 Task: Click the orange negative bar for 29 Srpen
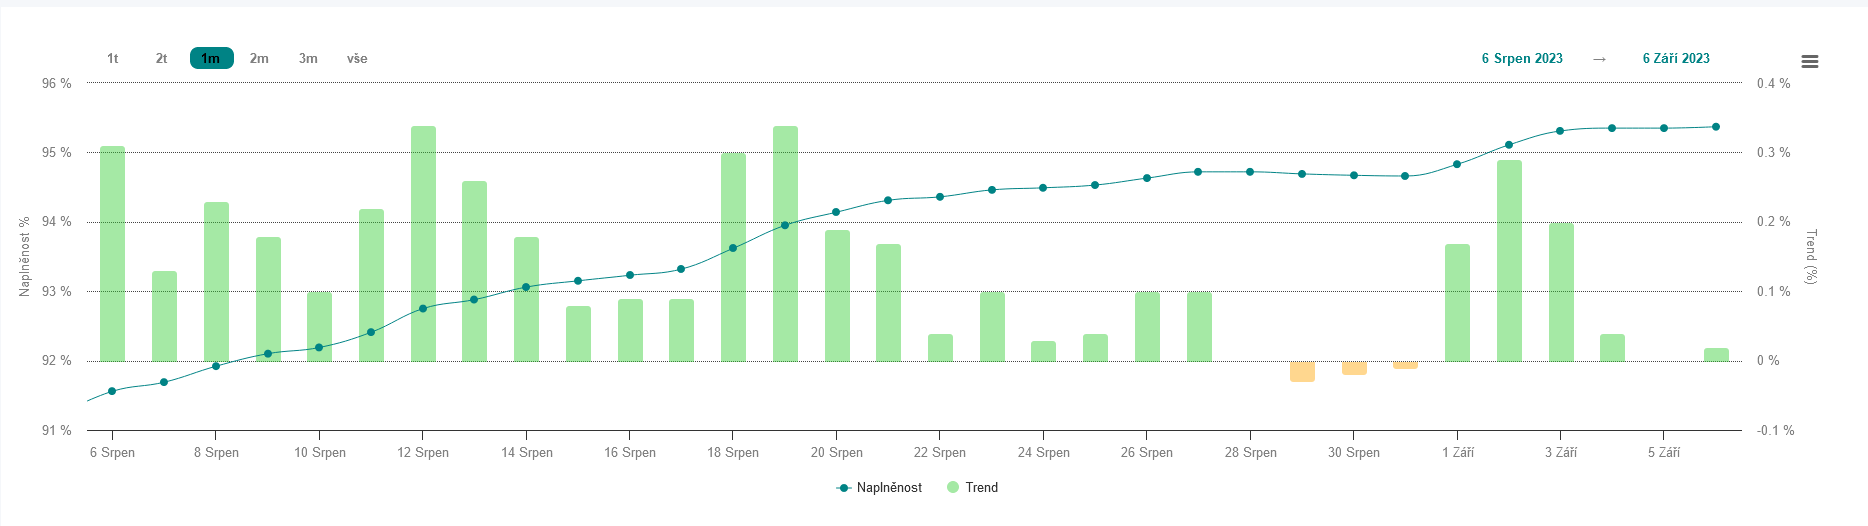(1302, 371)
